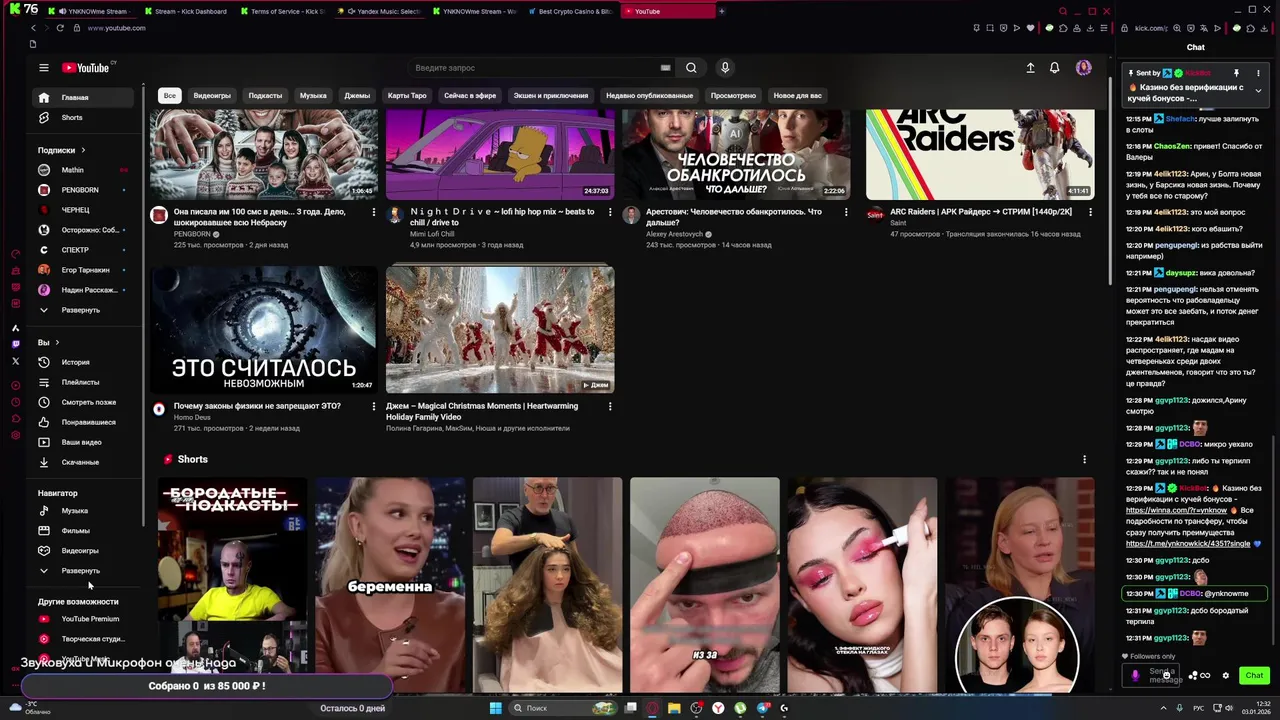Viewport: 1280px width, 720px height.
Task: Select the 'Джемы' filter chip
Action: pos(357,96)
